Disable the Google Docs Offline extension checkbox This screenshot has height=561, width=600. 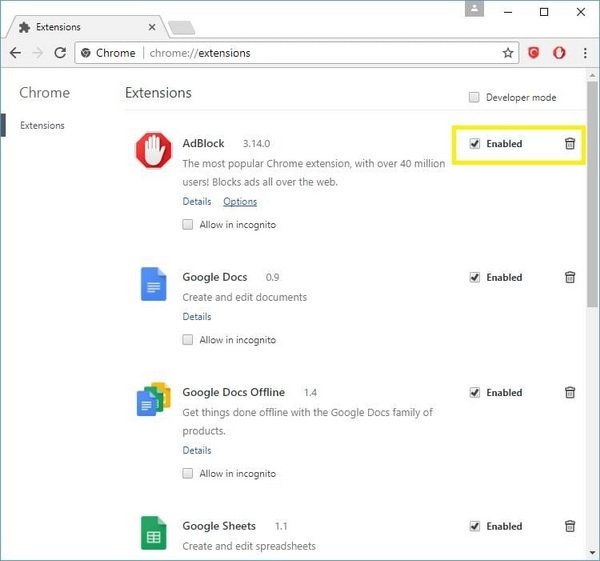pos(475,393)
